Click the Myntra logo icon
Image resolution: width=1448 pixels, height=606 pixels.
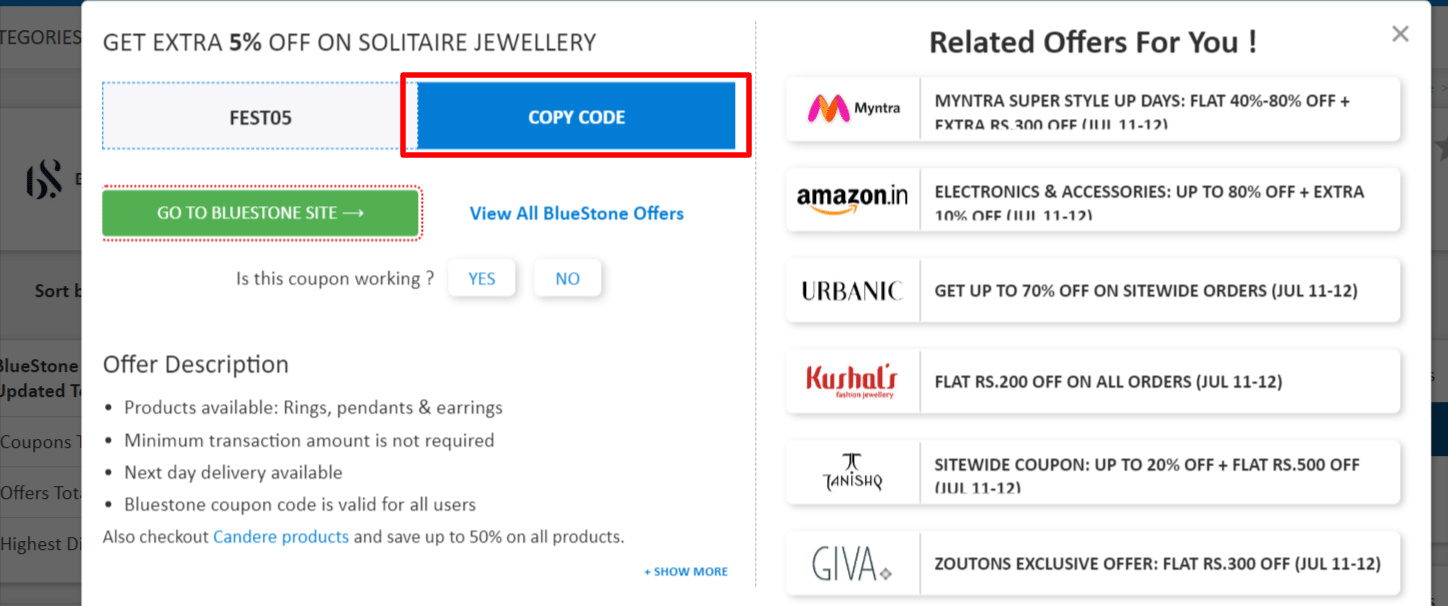point(853,108)
